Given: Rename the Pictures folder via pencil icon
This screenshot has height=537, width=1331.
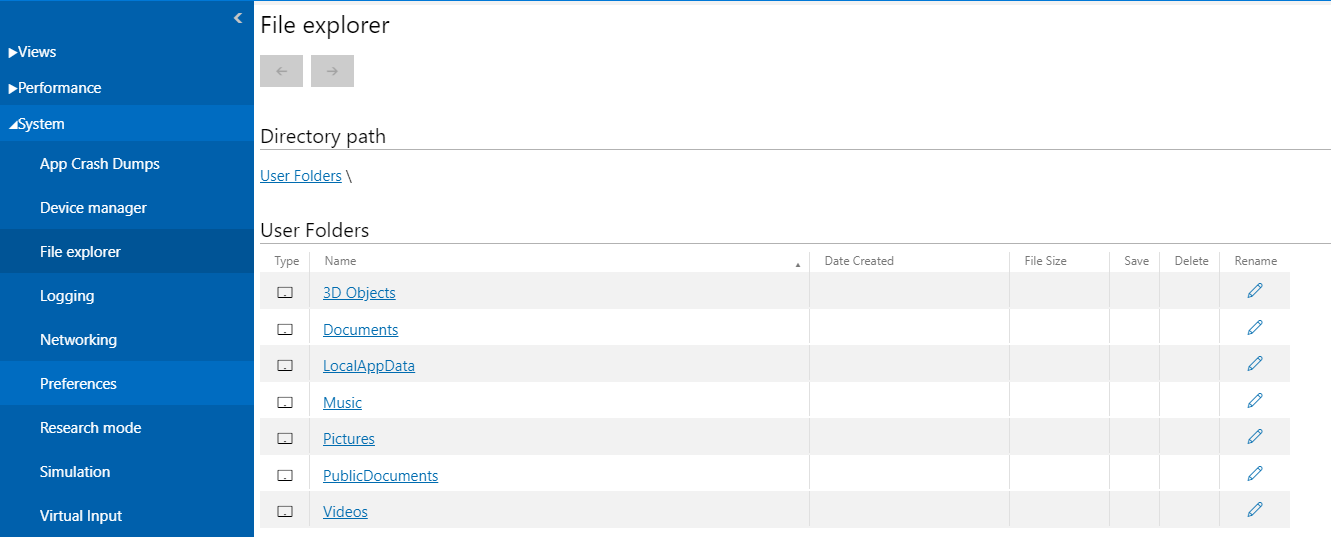Looking at the screenshot, I should click(x=1255, y=437).
